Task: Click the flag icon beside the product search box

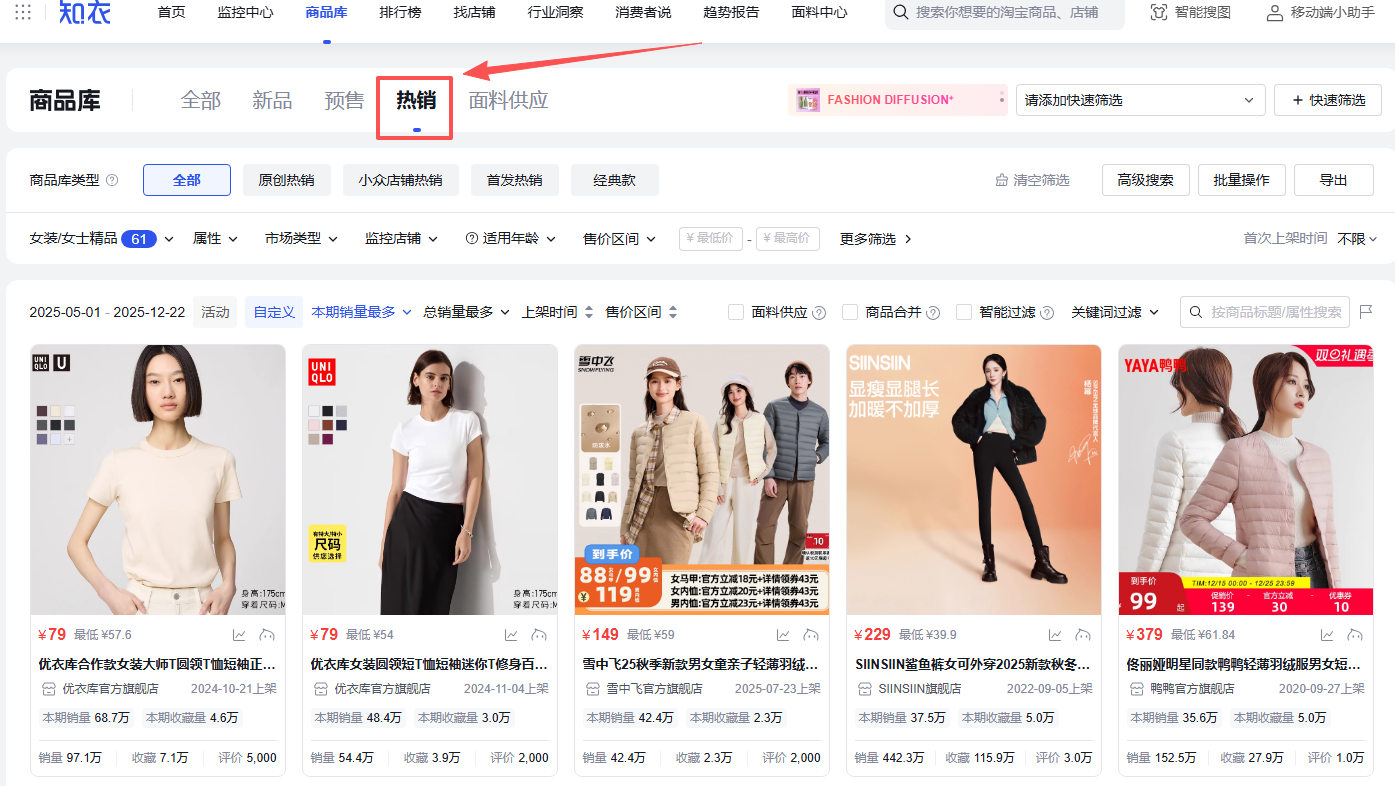Action: click(x=1366, y=312)
